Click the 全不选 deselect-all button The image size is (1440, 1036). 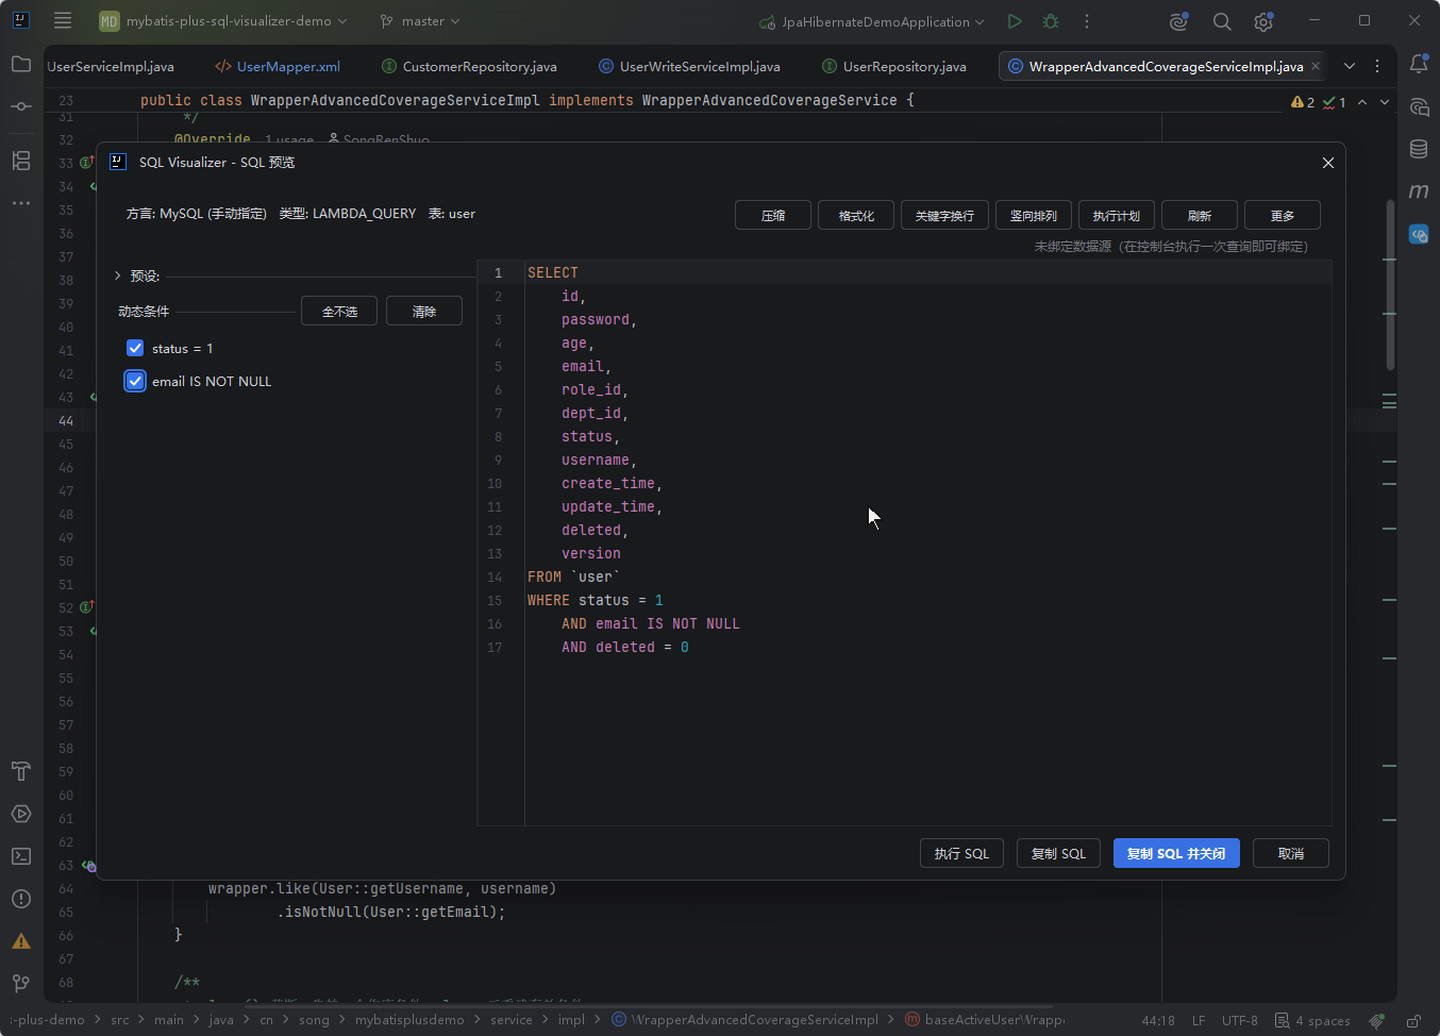tap(339, 311)
